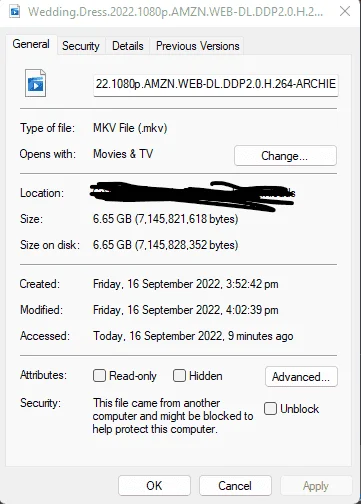
Task: Click the Modified date and time value
Action: (186, 310)
